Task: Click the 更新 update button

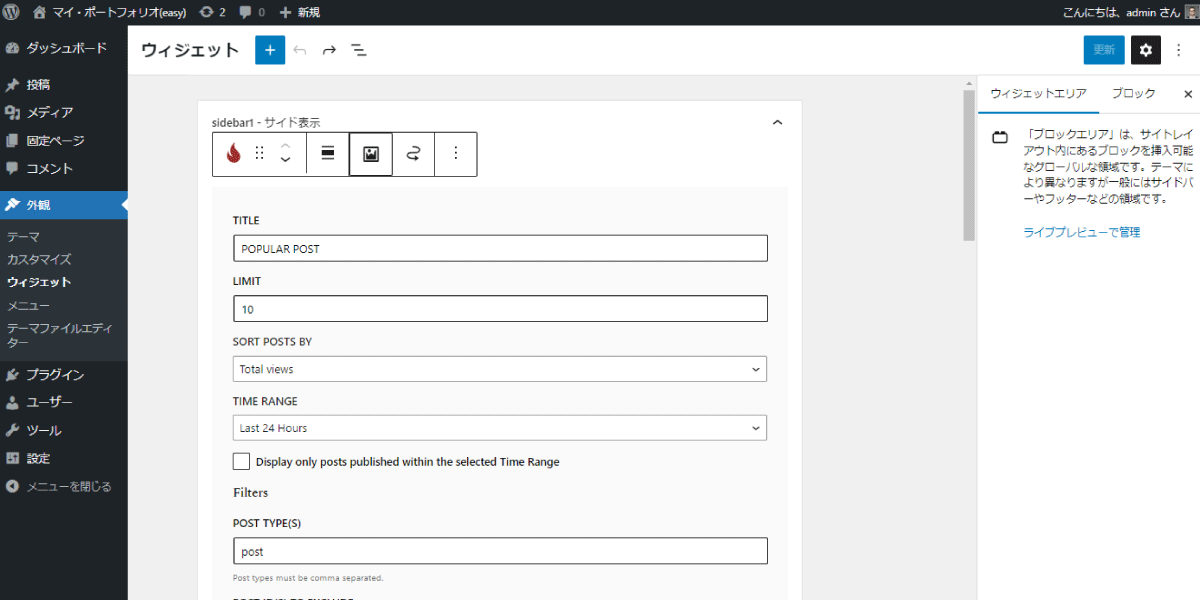Action: coord(1104,50)
